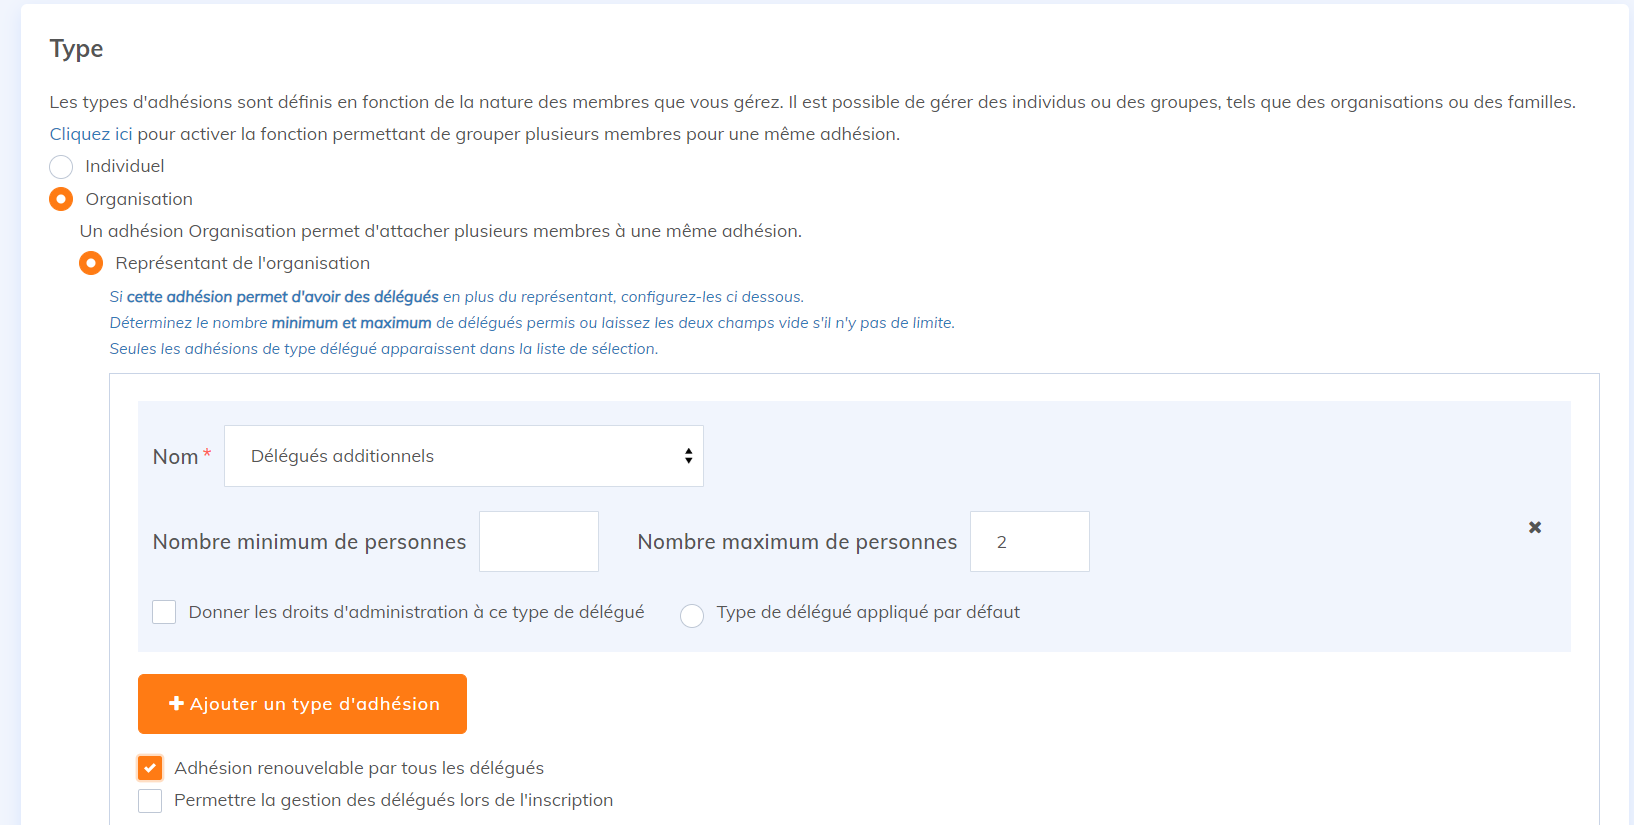Select the Organisation radio button
The height and width of the screenshot is (825, 1634).
61,199
